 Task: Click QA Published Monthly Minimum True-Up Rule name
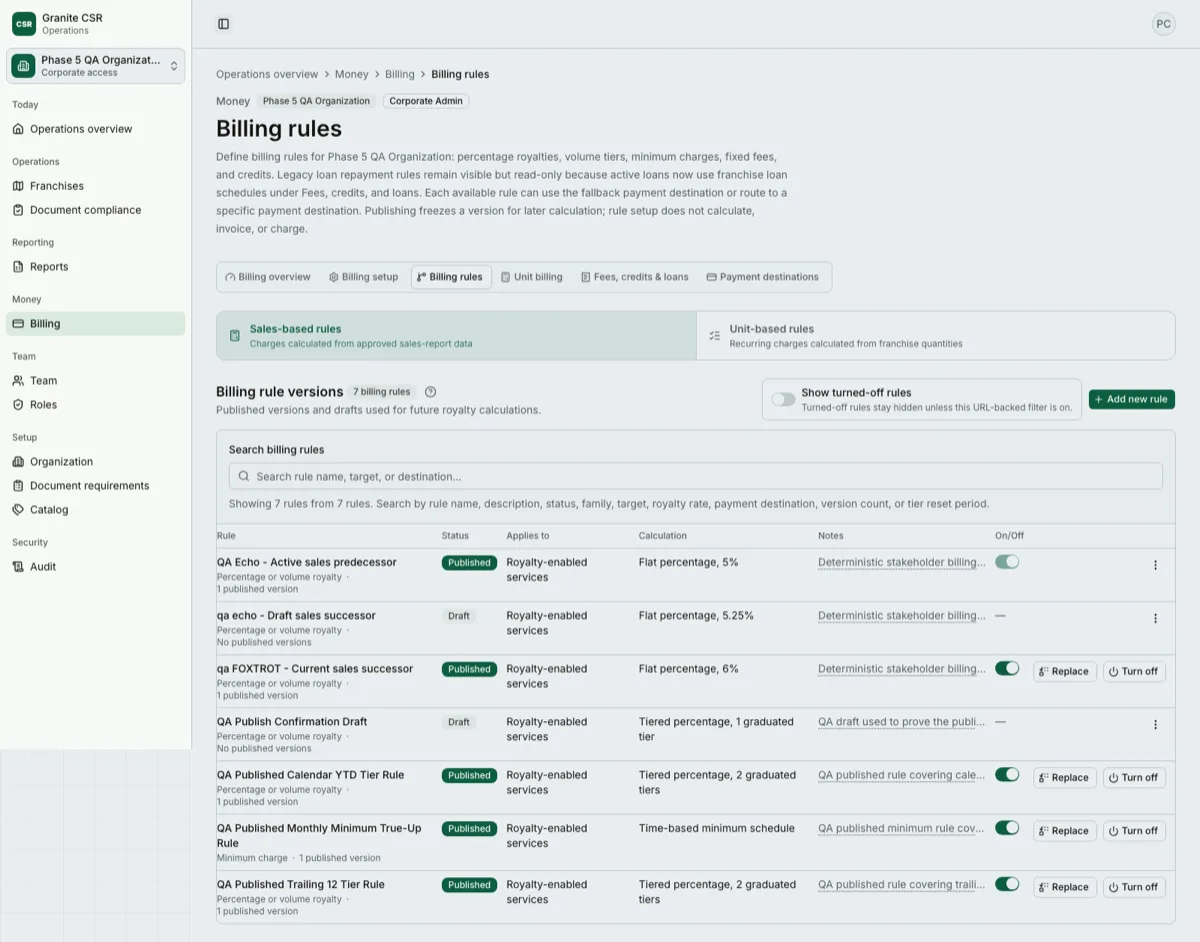point(319,835)
